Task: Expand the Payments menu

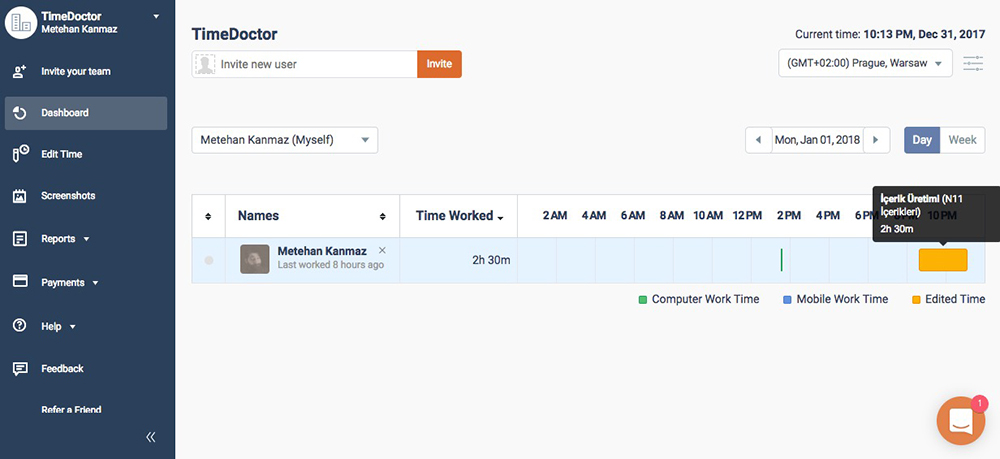Action: (x=69, y=283)
